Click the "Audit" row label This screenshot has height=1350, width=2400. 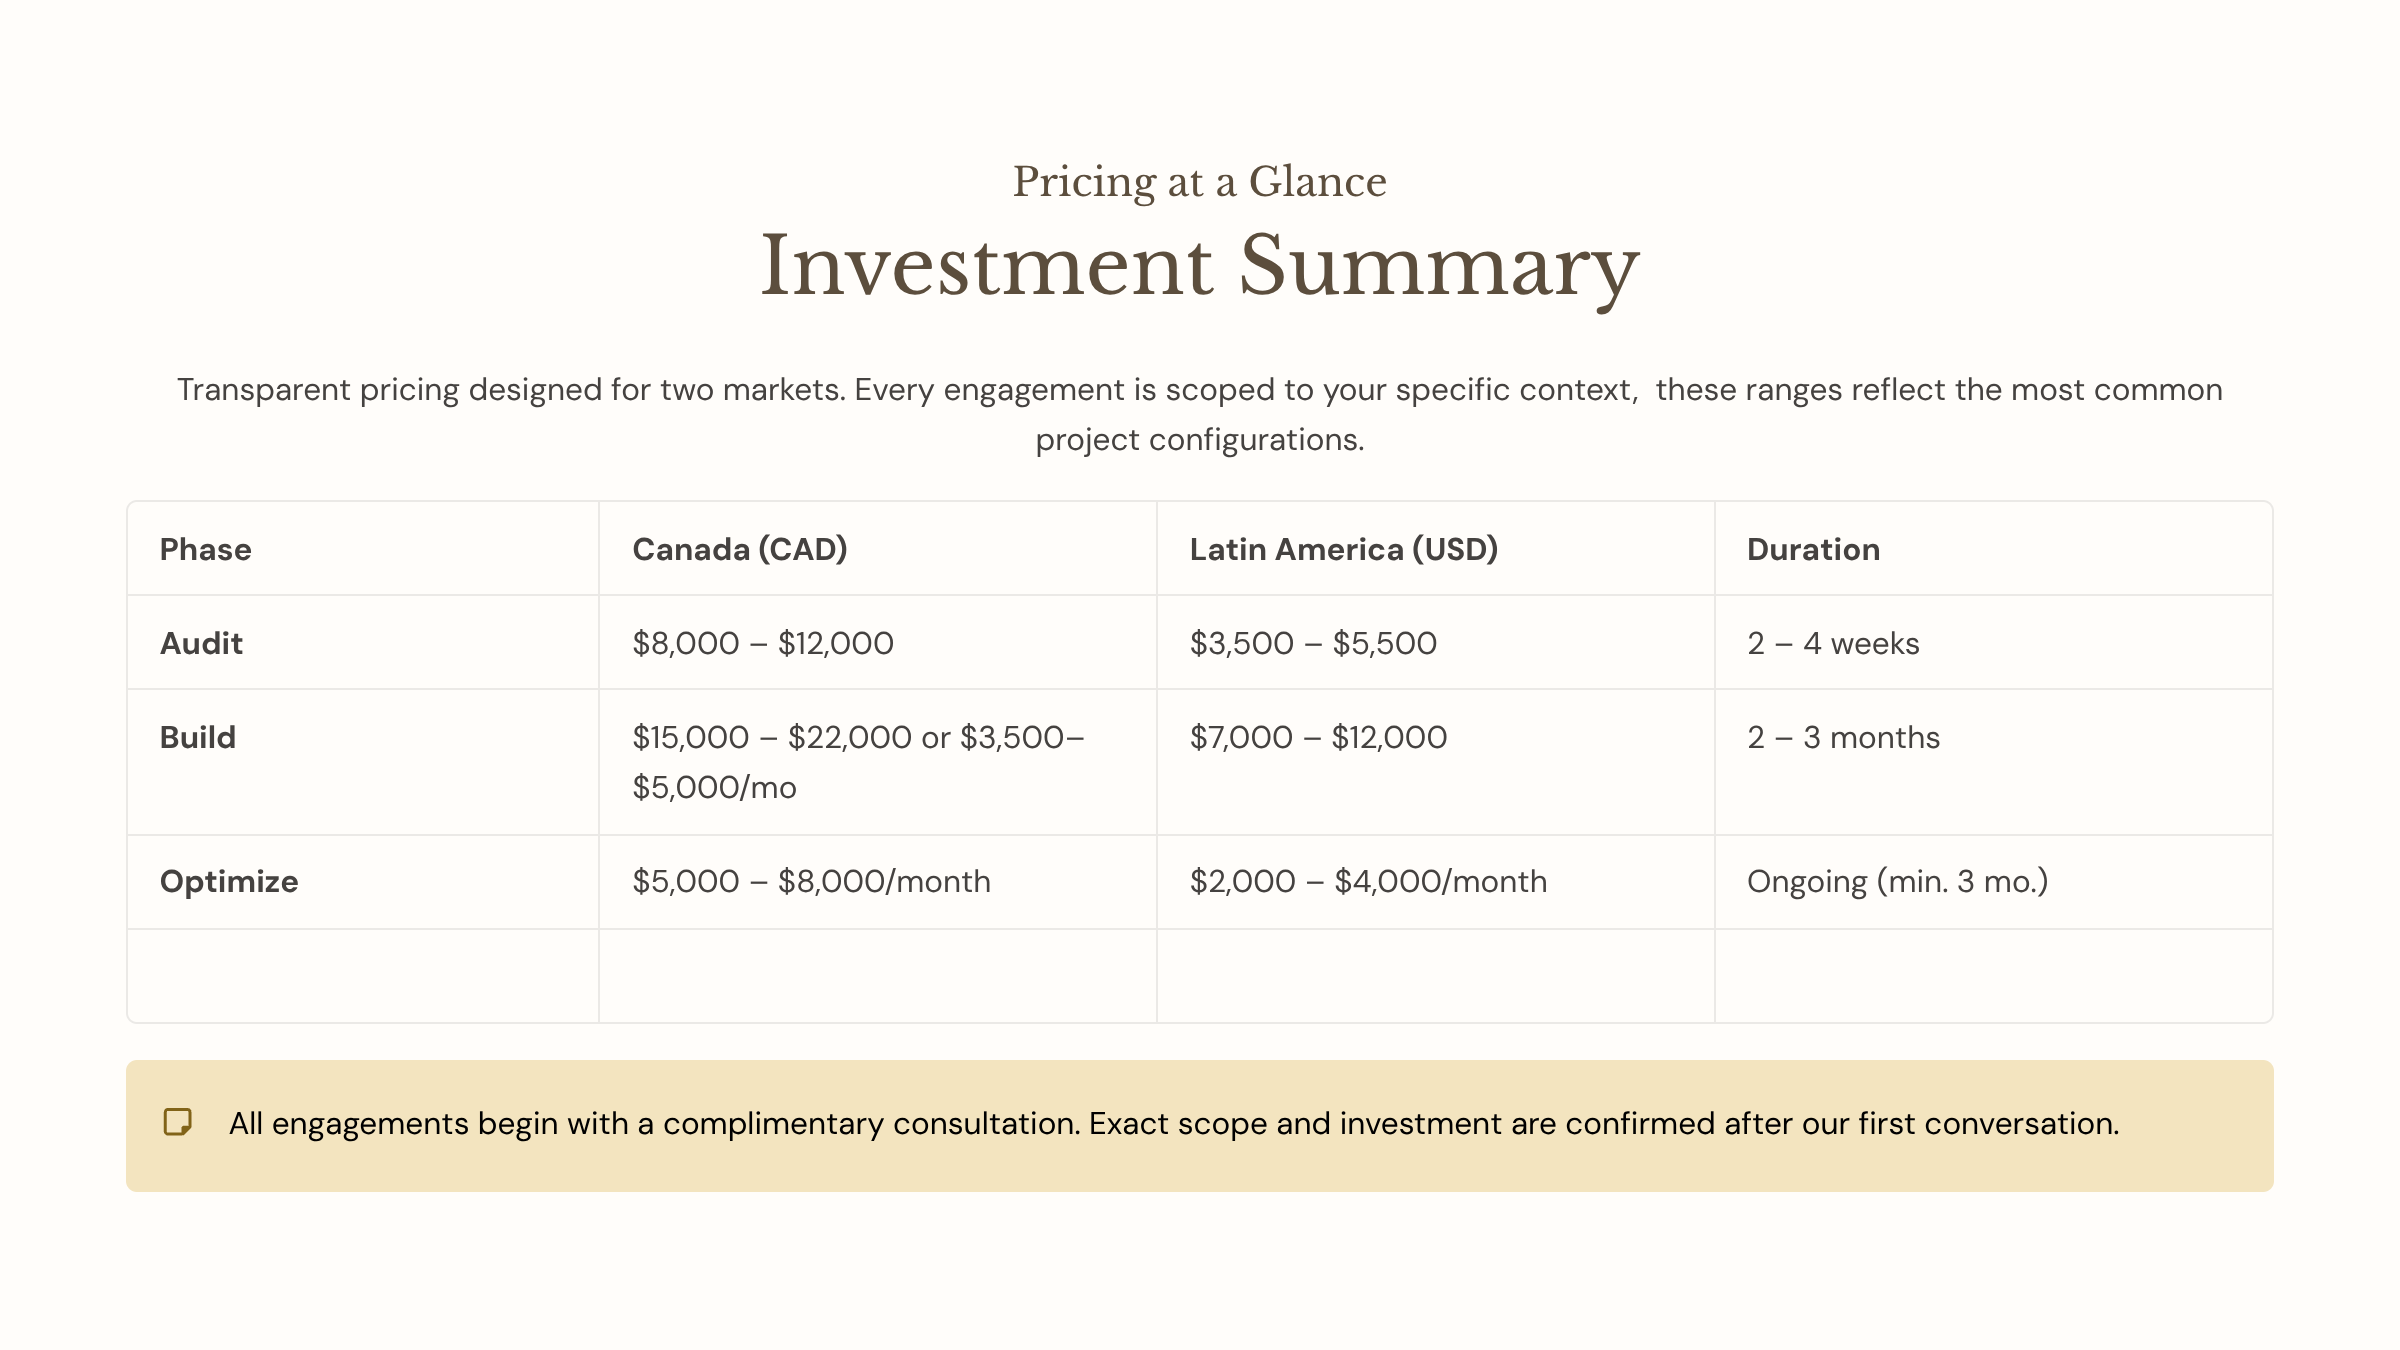click(x=202, y=643)
